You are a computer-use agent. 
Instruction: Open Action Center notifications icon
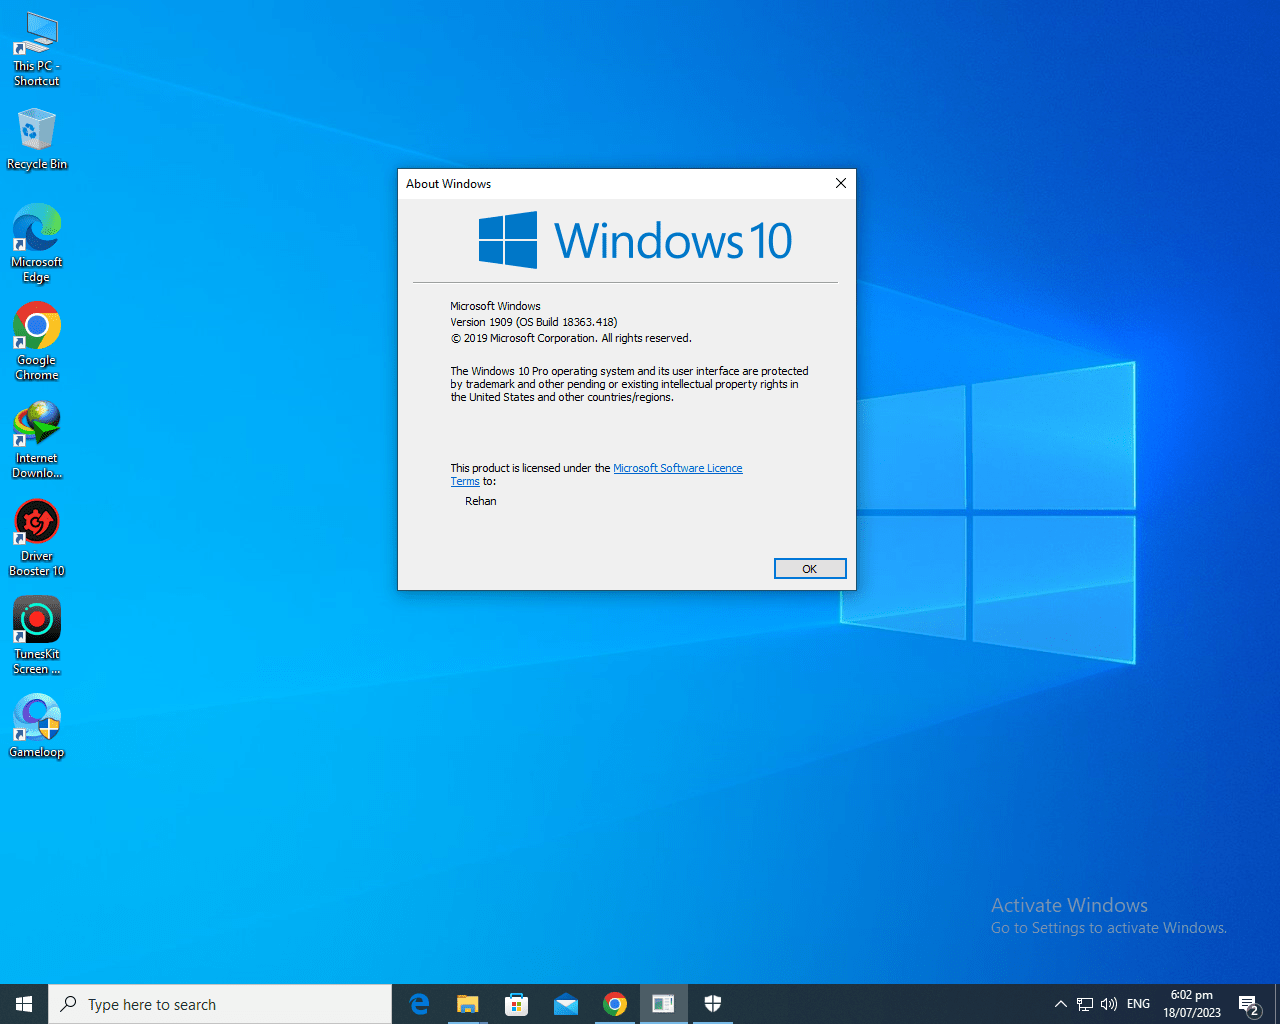pyautogui.click(x=1249, y=1004)
